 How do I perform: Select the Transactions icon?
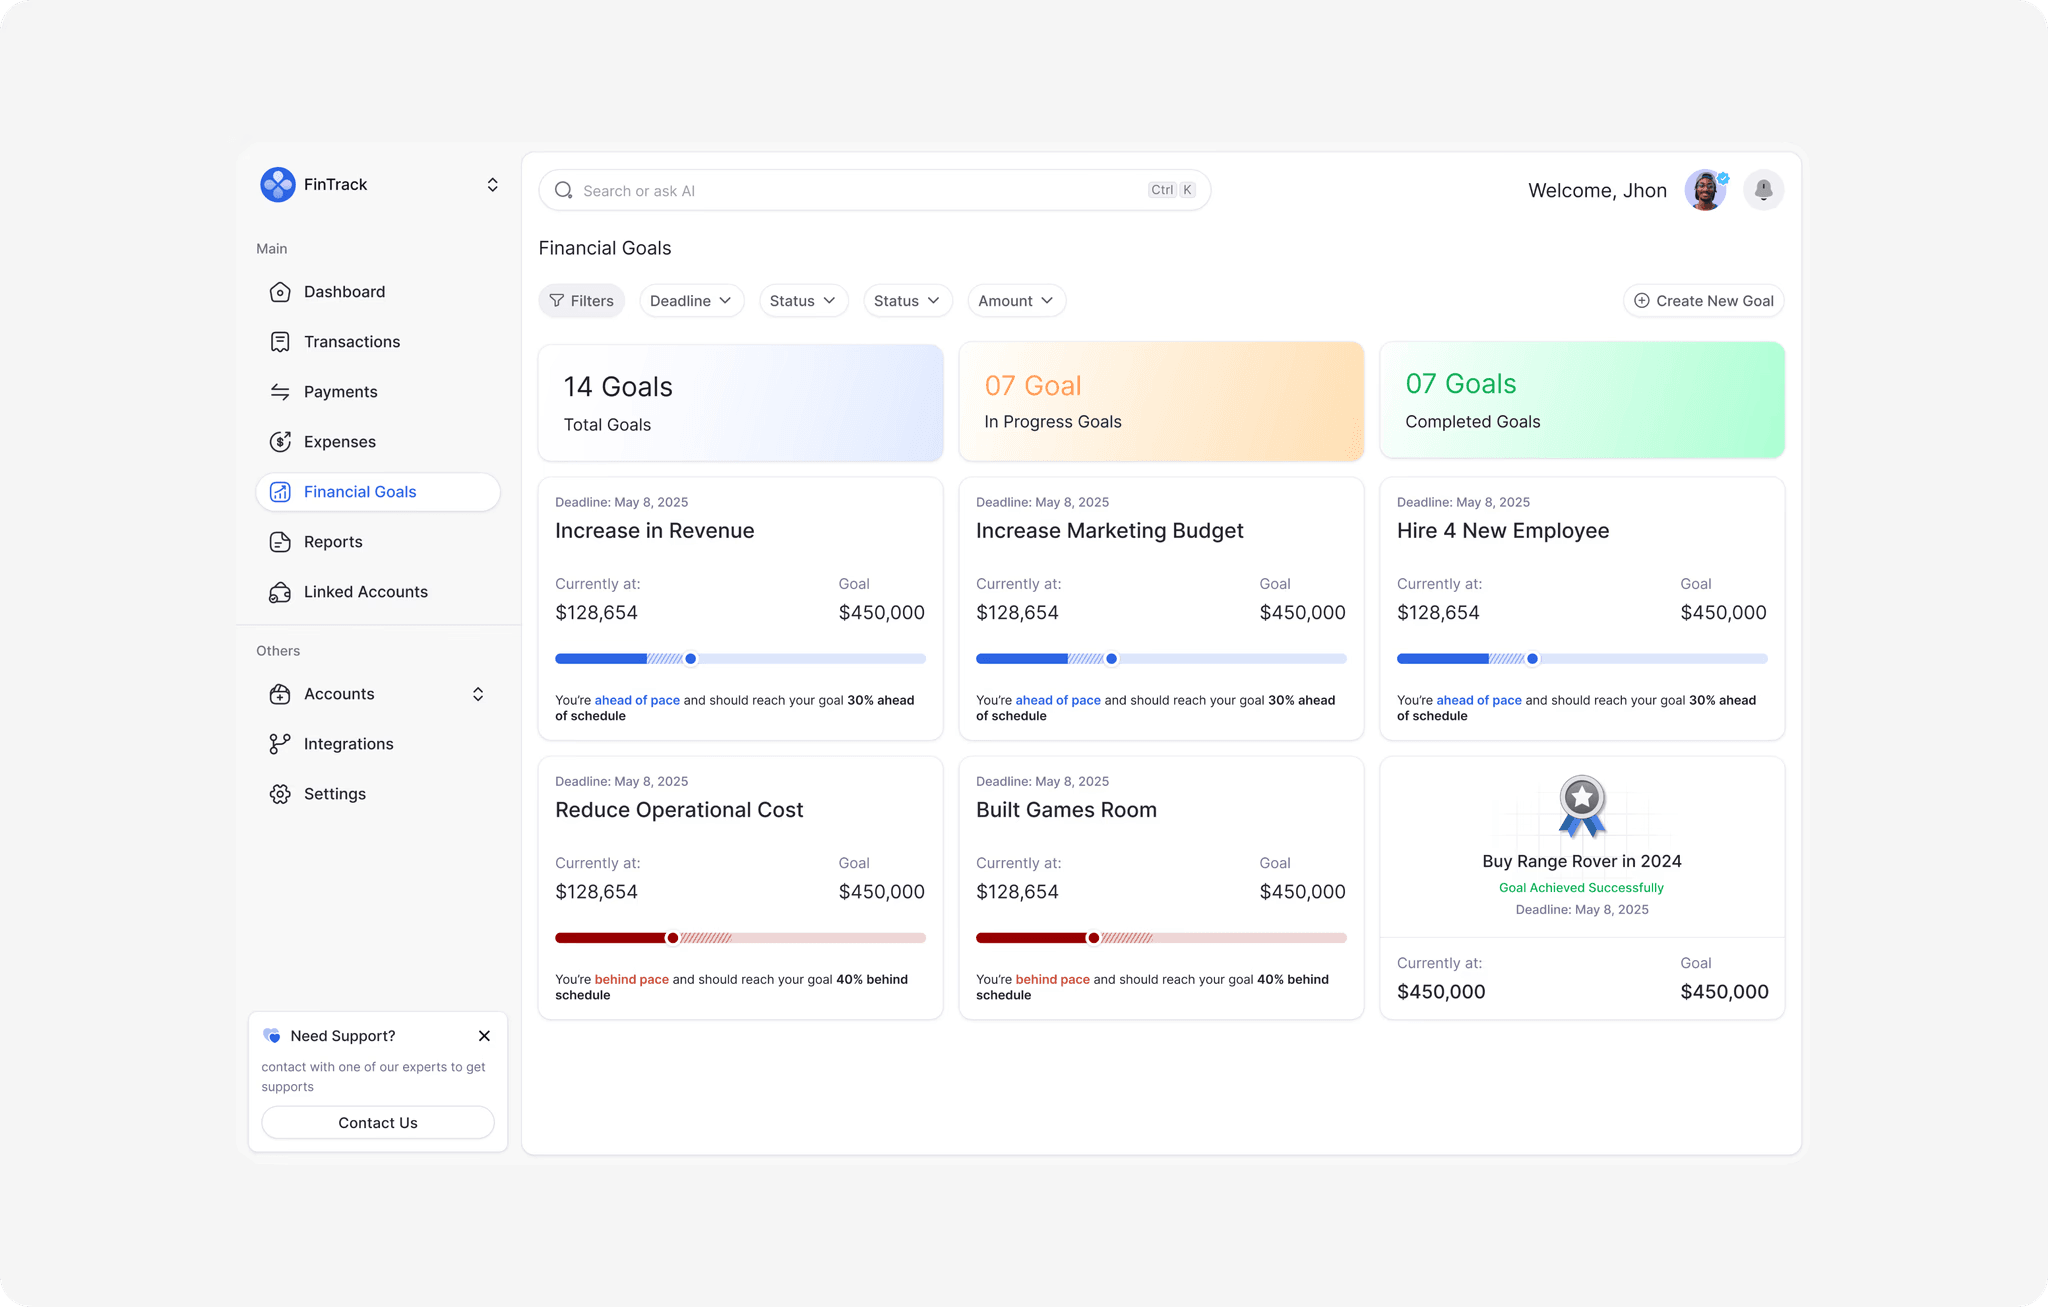tap(279, 341)
